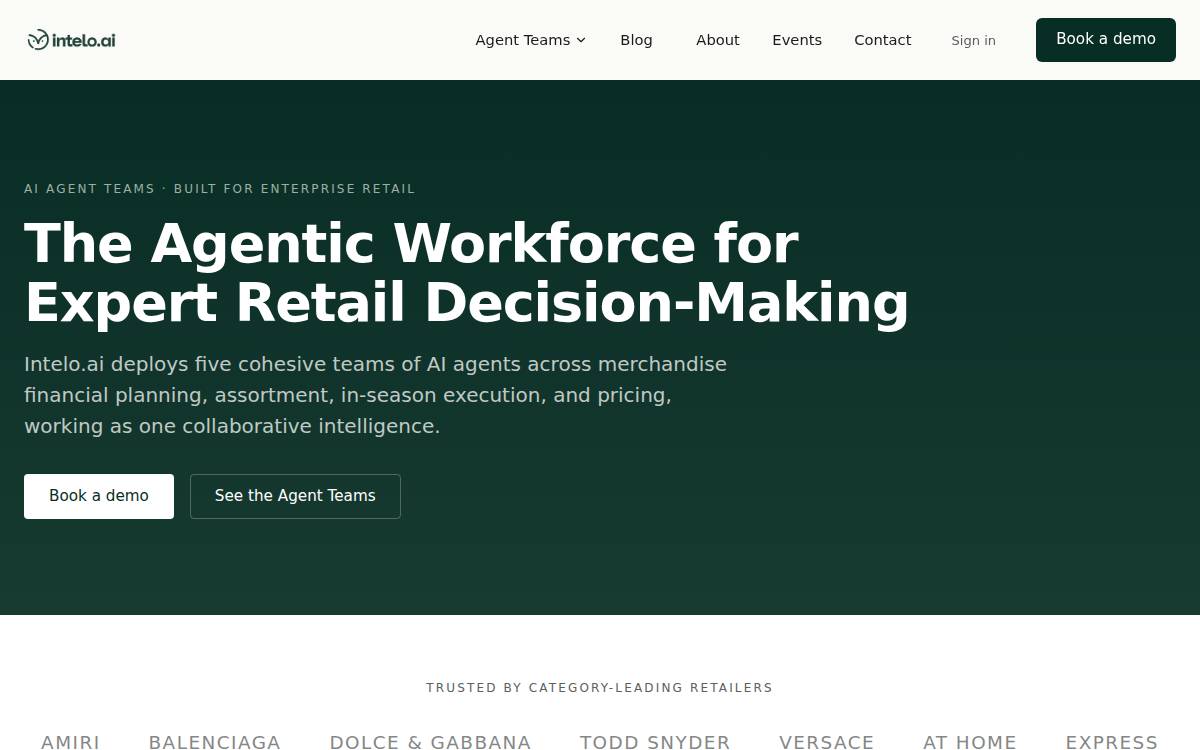The width and height of the screenshot is (1200, 750).
Task: Click See the Agent Teams button
Action: click(295, 496)
